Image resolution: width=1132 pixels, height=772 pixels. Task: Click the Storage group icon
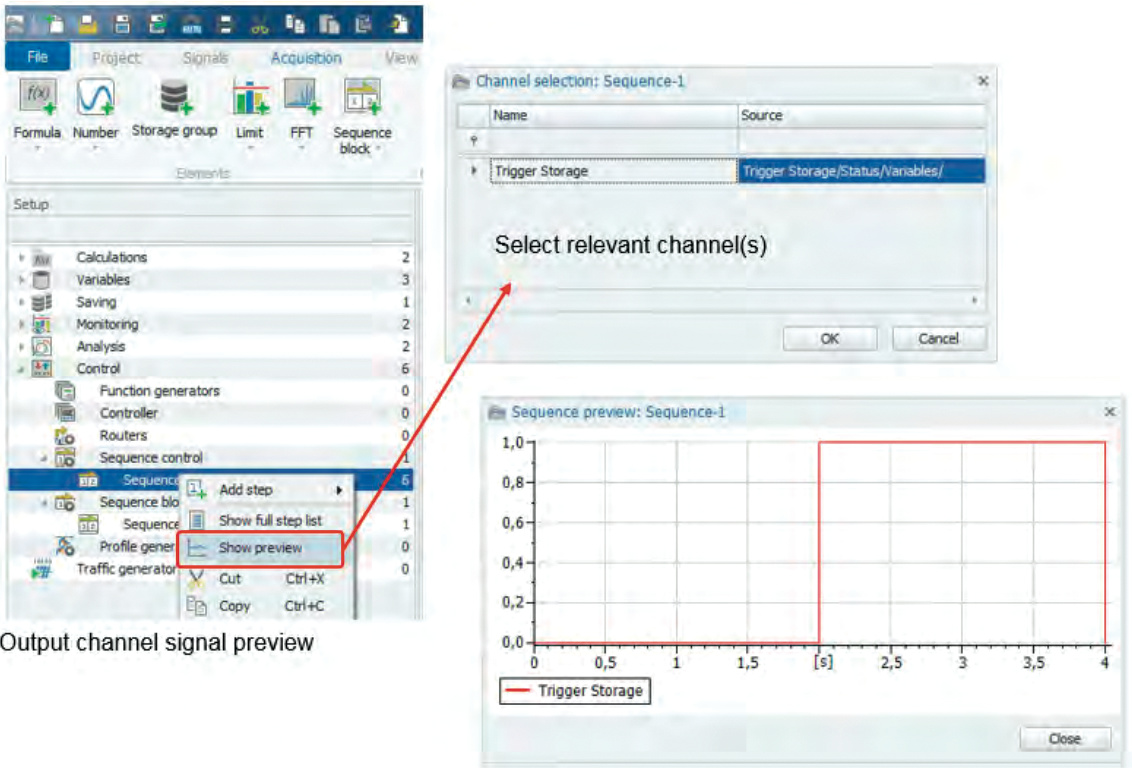click(174, 100)
